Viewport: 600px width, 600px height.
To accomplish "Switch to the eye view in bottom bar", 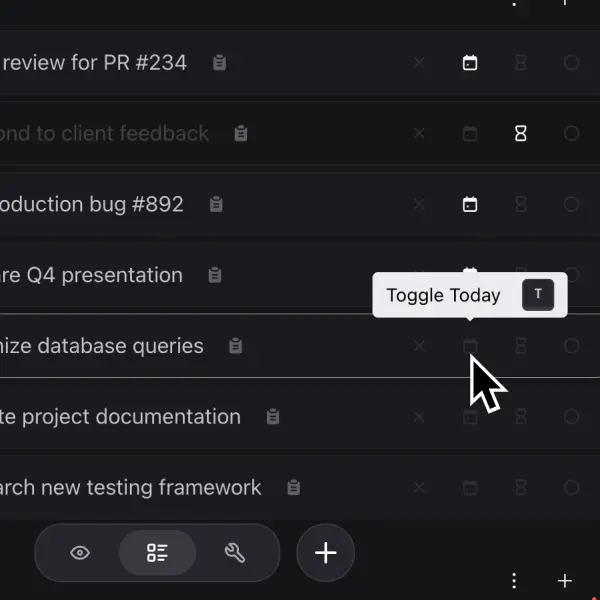I will (x=80, y=553).
